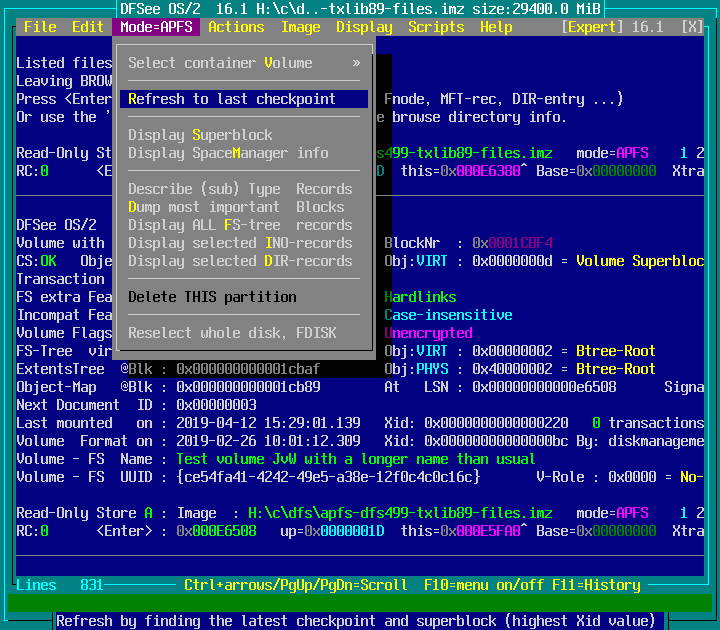Choose Display selected INO-records
This screenshot has width=720, height=630.
coord(240,243)
